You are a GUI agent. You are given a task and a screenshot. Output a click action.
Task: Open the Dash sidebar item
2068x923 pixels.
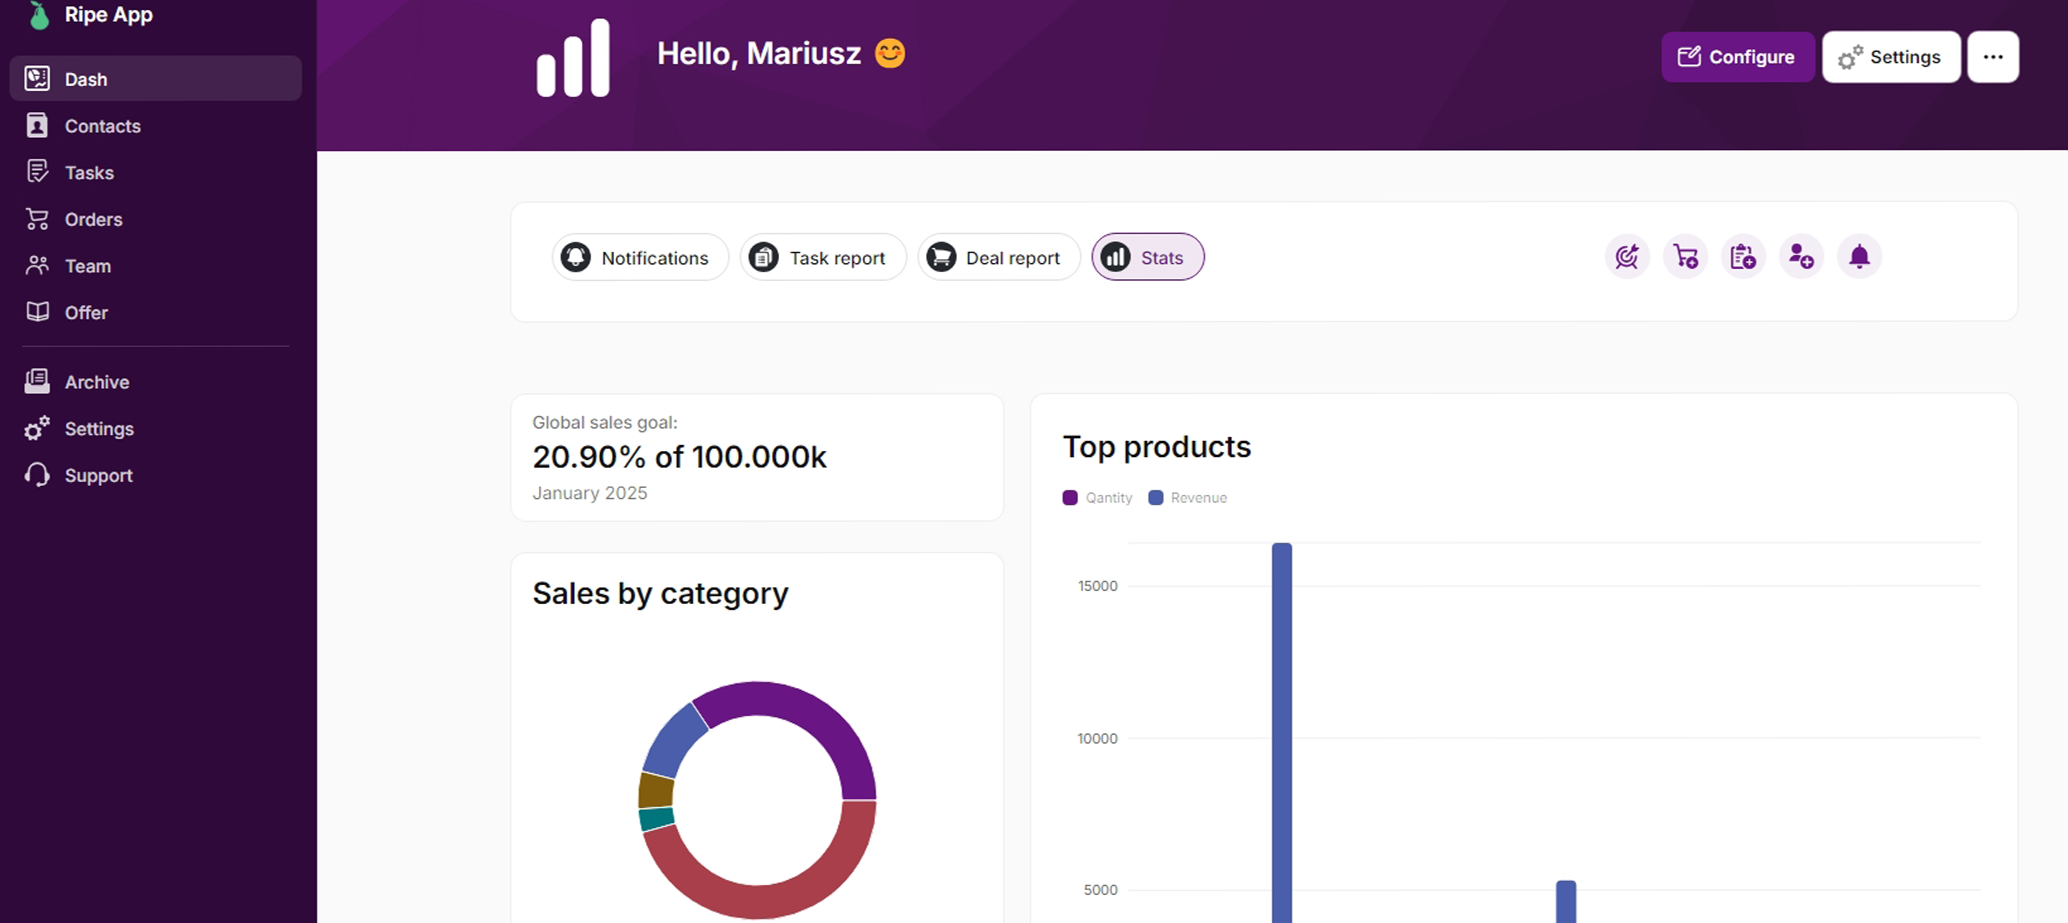[x=155, y=79]
